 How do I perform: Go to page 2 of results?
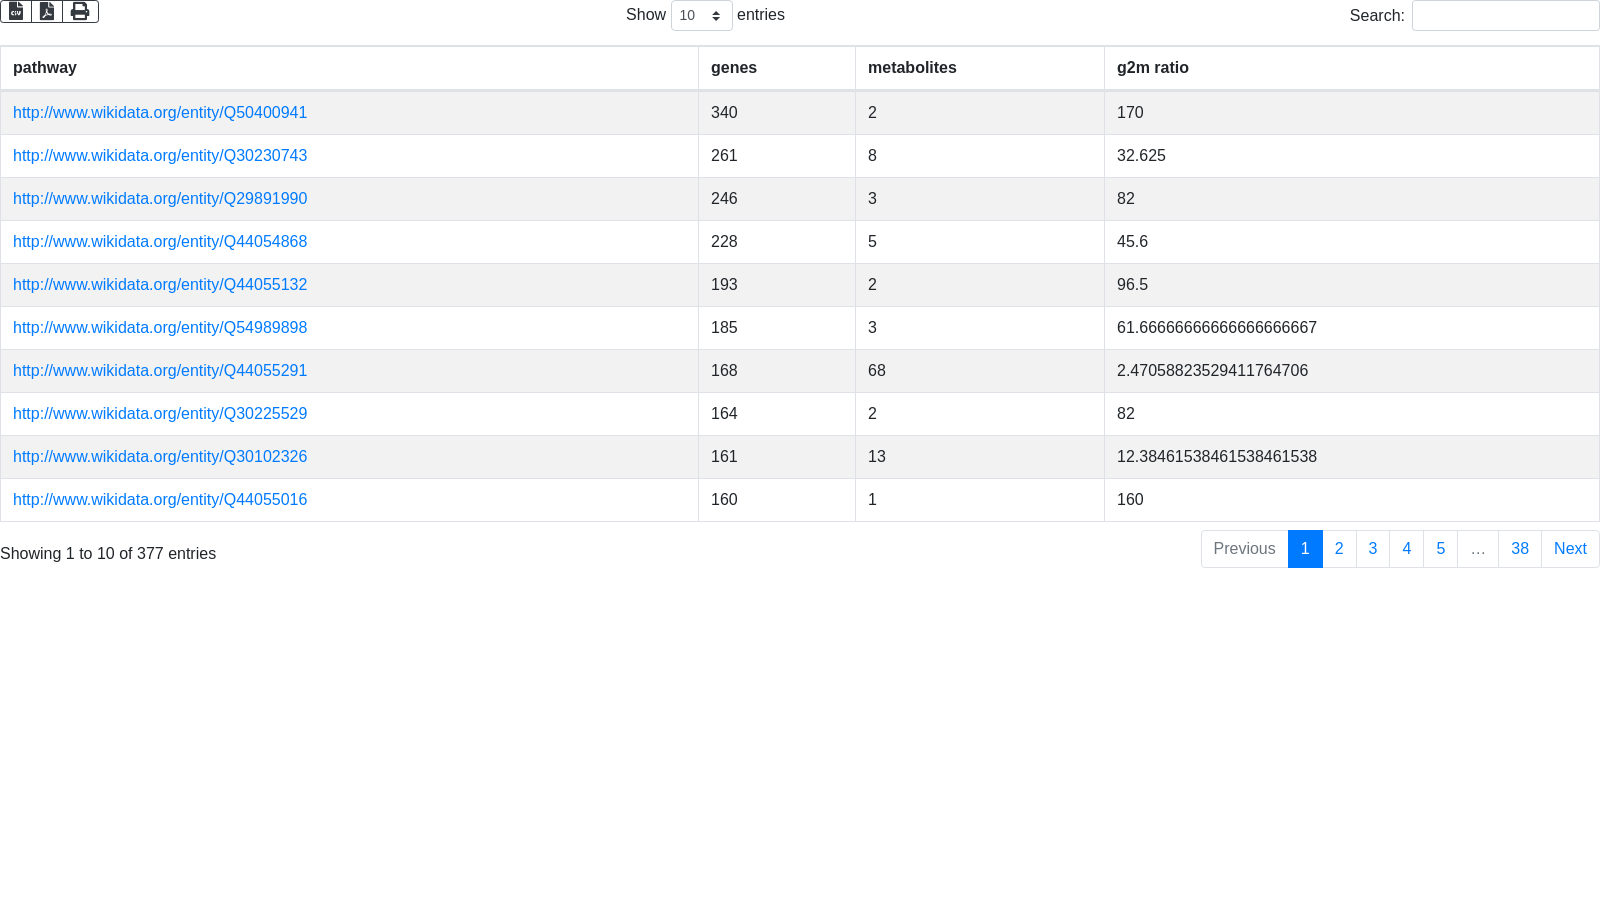point(1339,549)
